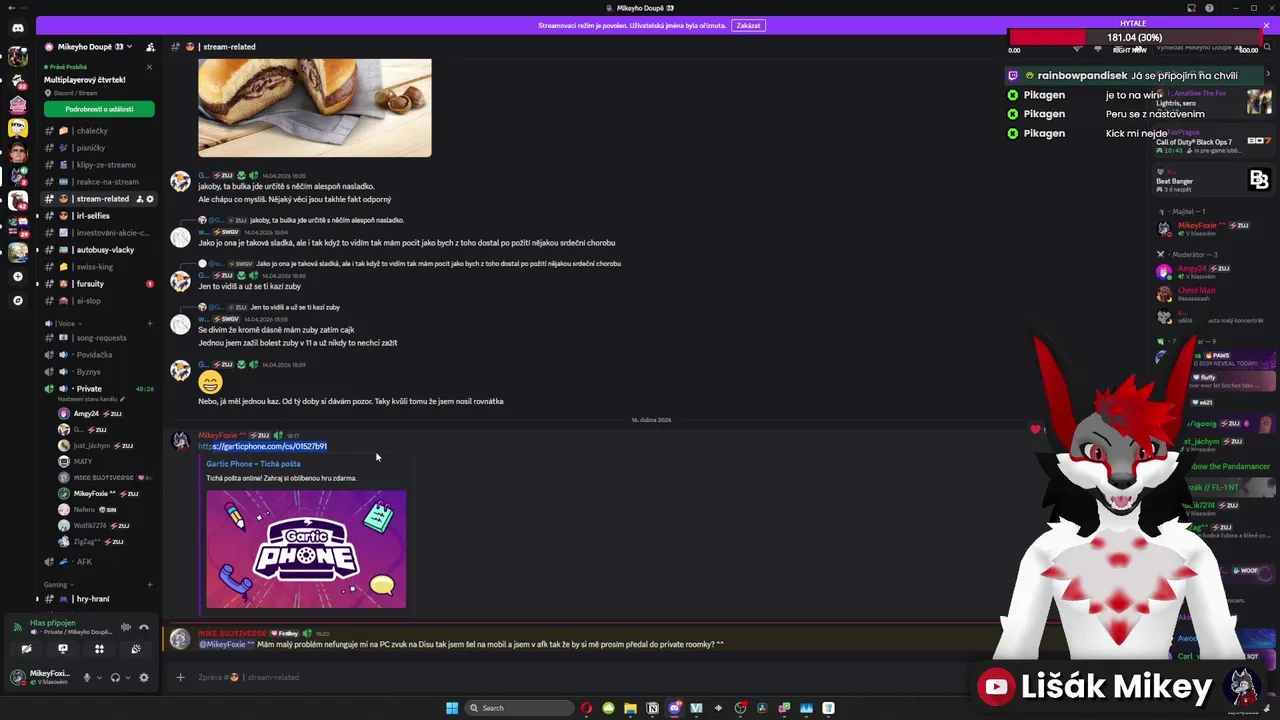Click the Gartic Phone preview thumbnail
This screenshot has width=1280, height=720.
pos(306,549)
